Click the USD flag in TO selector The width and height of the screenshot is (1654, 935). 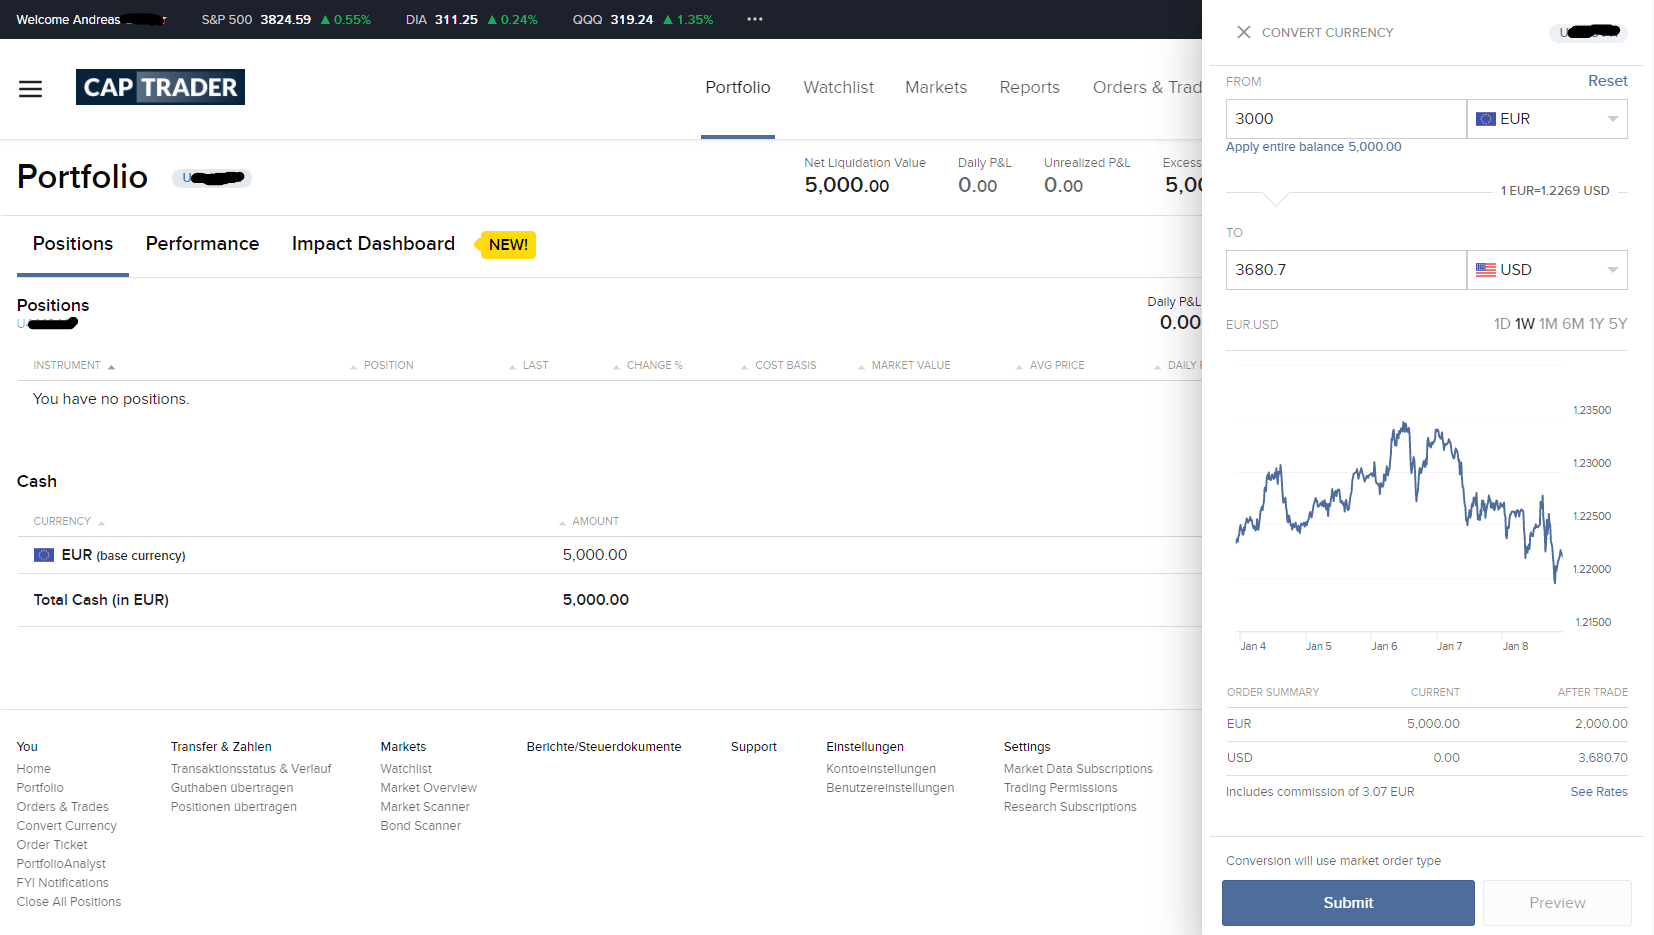coord(1486,270)
